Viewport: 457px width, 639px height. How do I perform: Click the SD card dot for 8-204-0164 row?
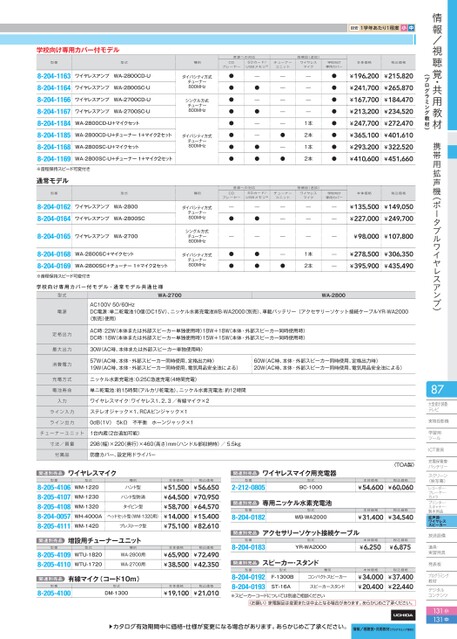tap(257, 218)
